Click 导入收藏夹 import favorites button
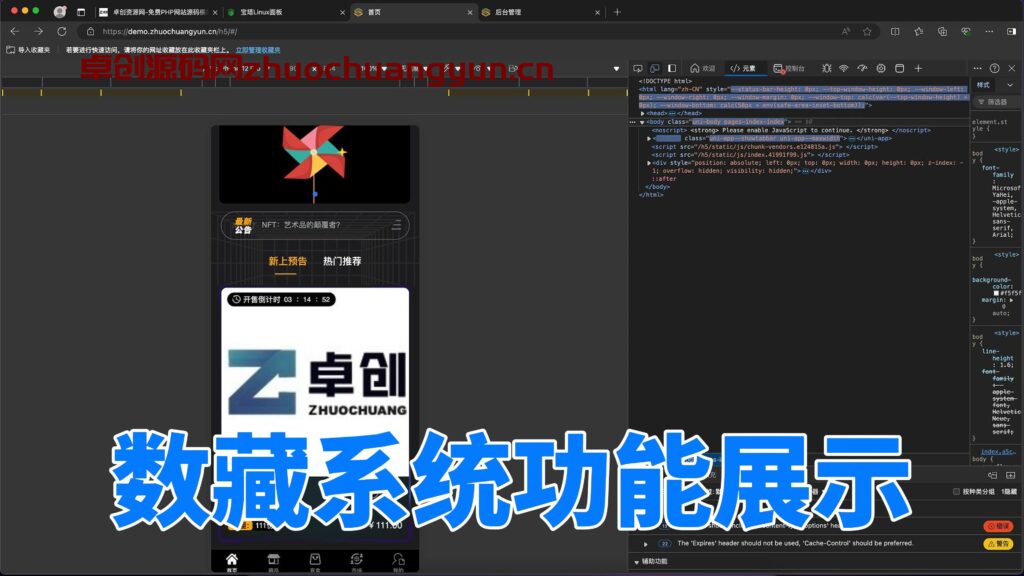1024x576 pixels. pyautogui.click(x=28, y=50)
